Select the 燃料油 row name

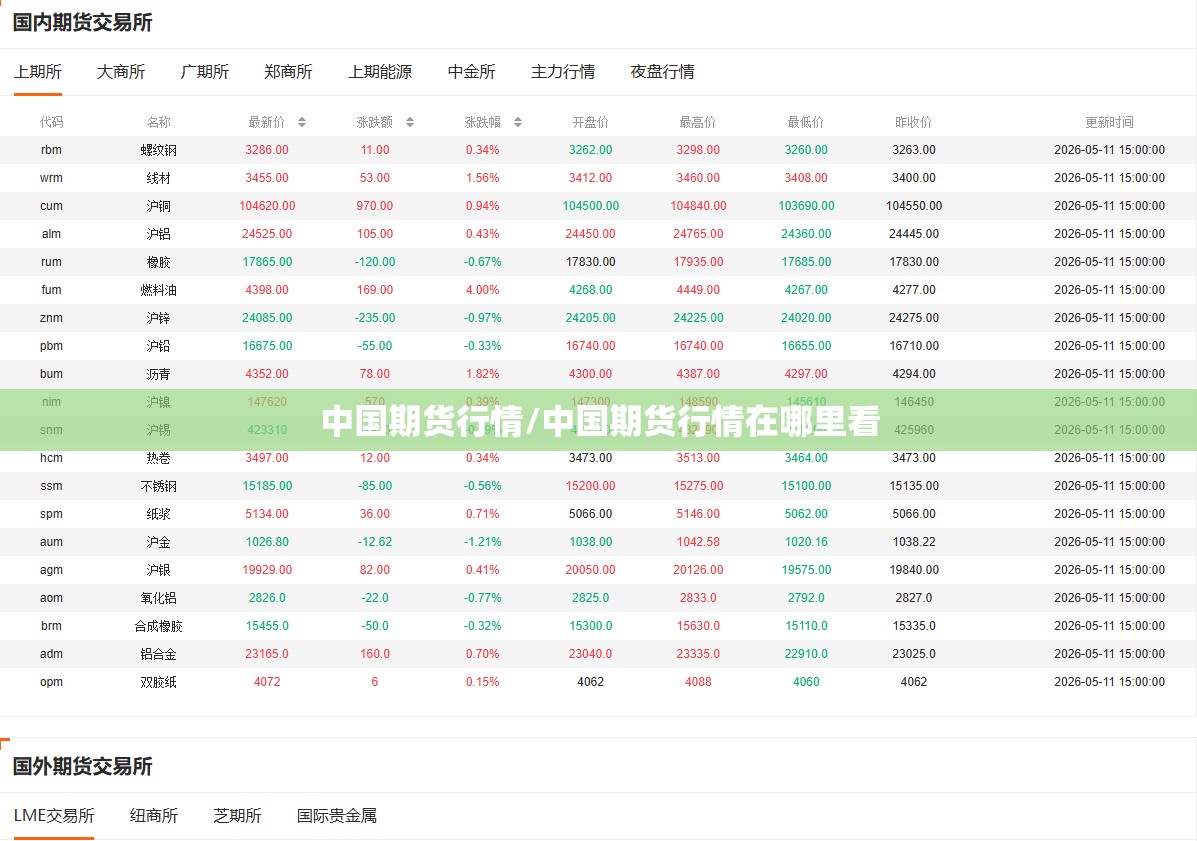click(x=159, y=290)
